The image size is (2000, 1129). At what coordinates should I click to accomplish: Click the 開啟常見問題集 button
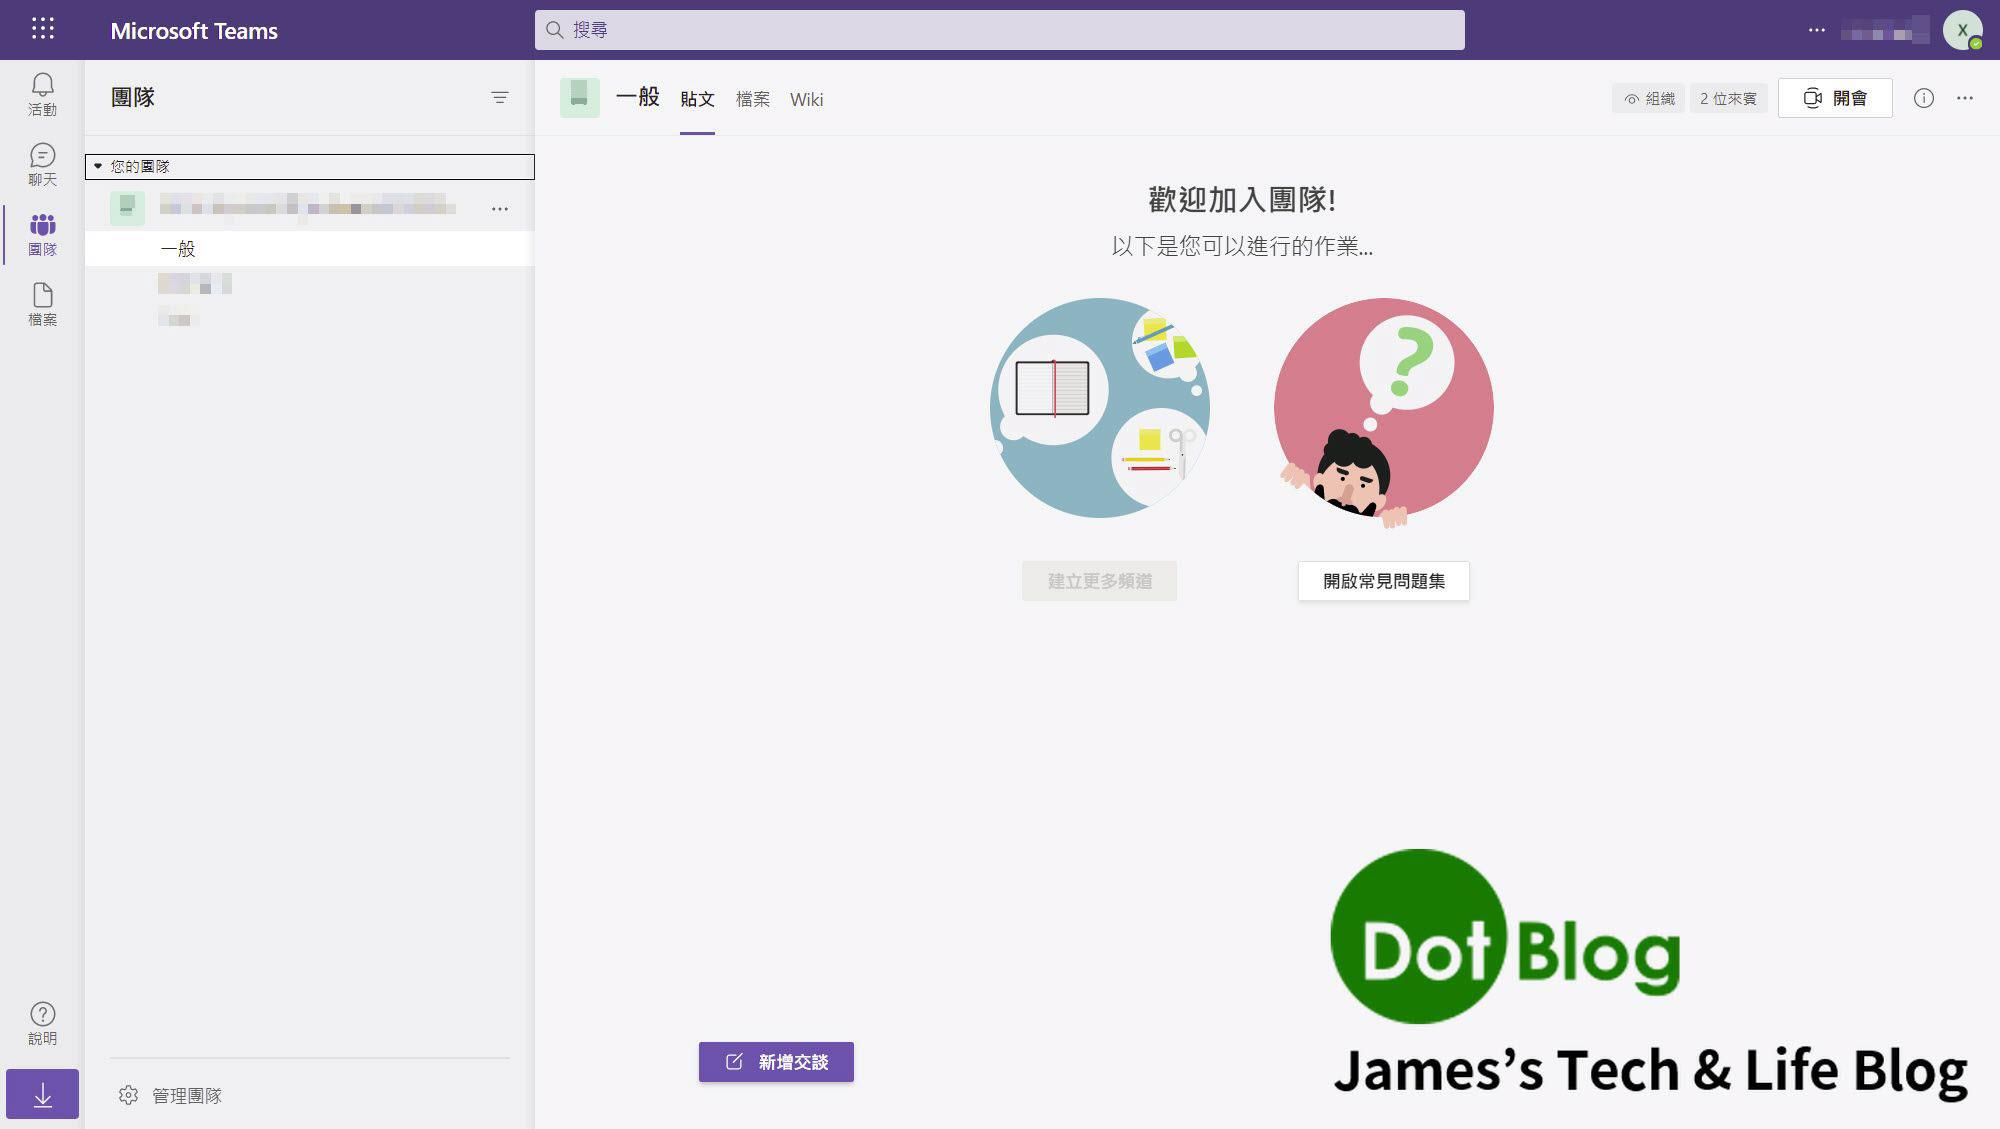click(1383, 581)
